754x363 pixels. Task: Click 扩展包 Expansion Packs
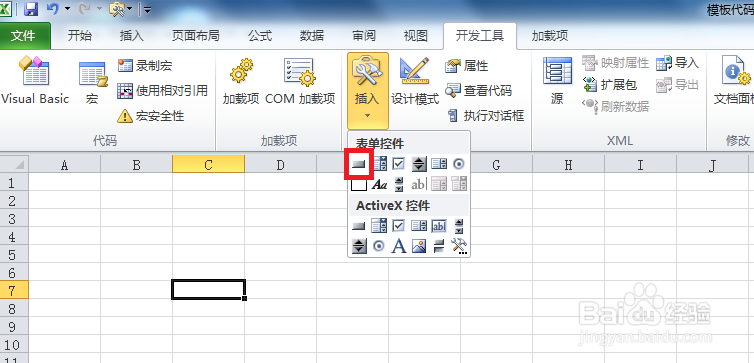pos(610,85)
